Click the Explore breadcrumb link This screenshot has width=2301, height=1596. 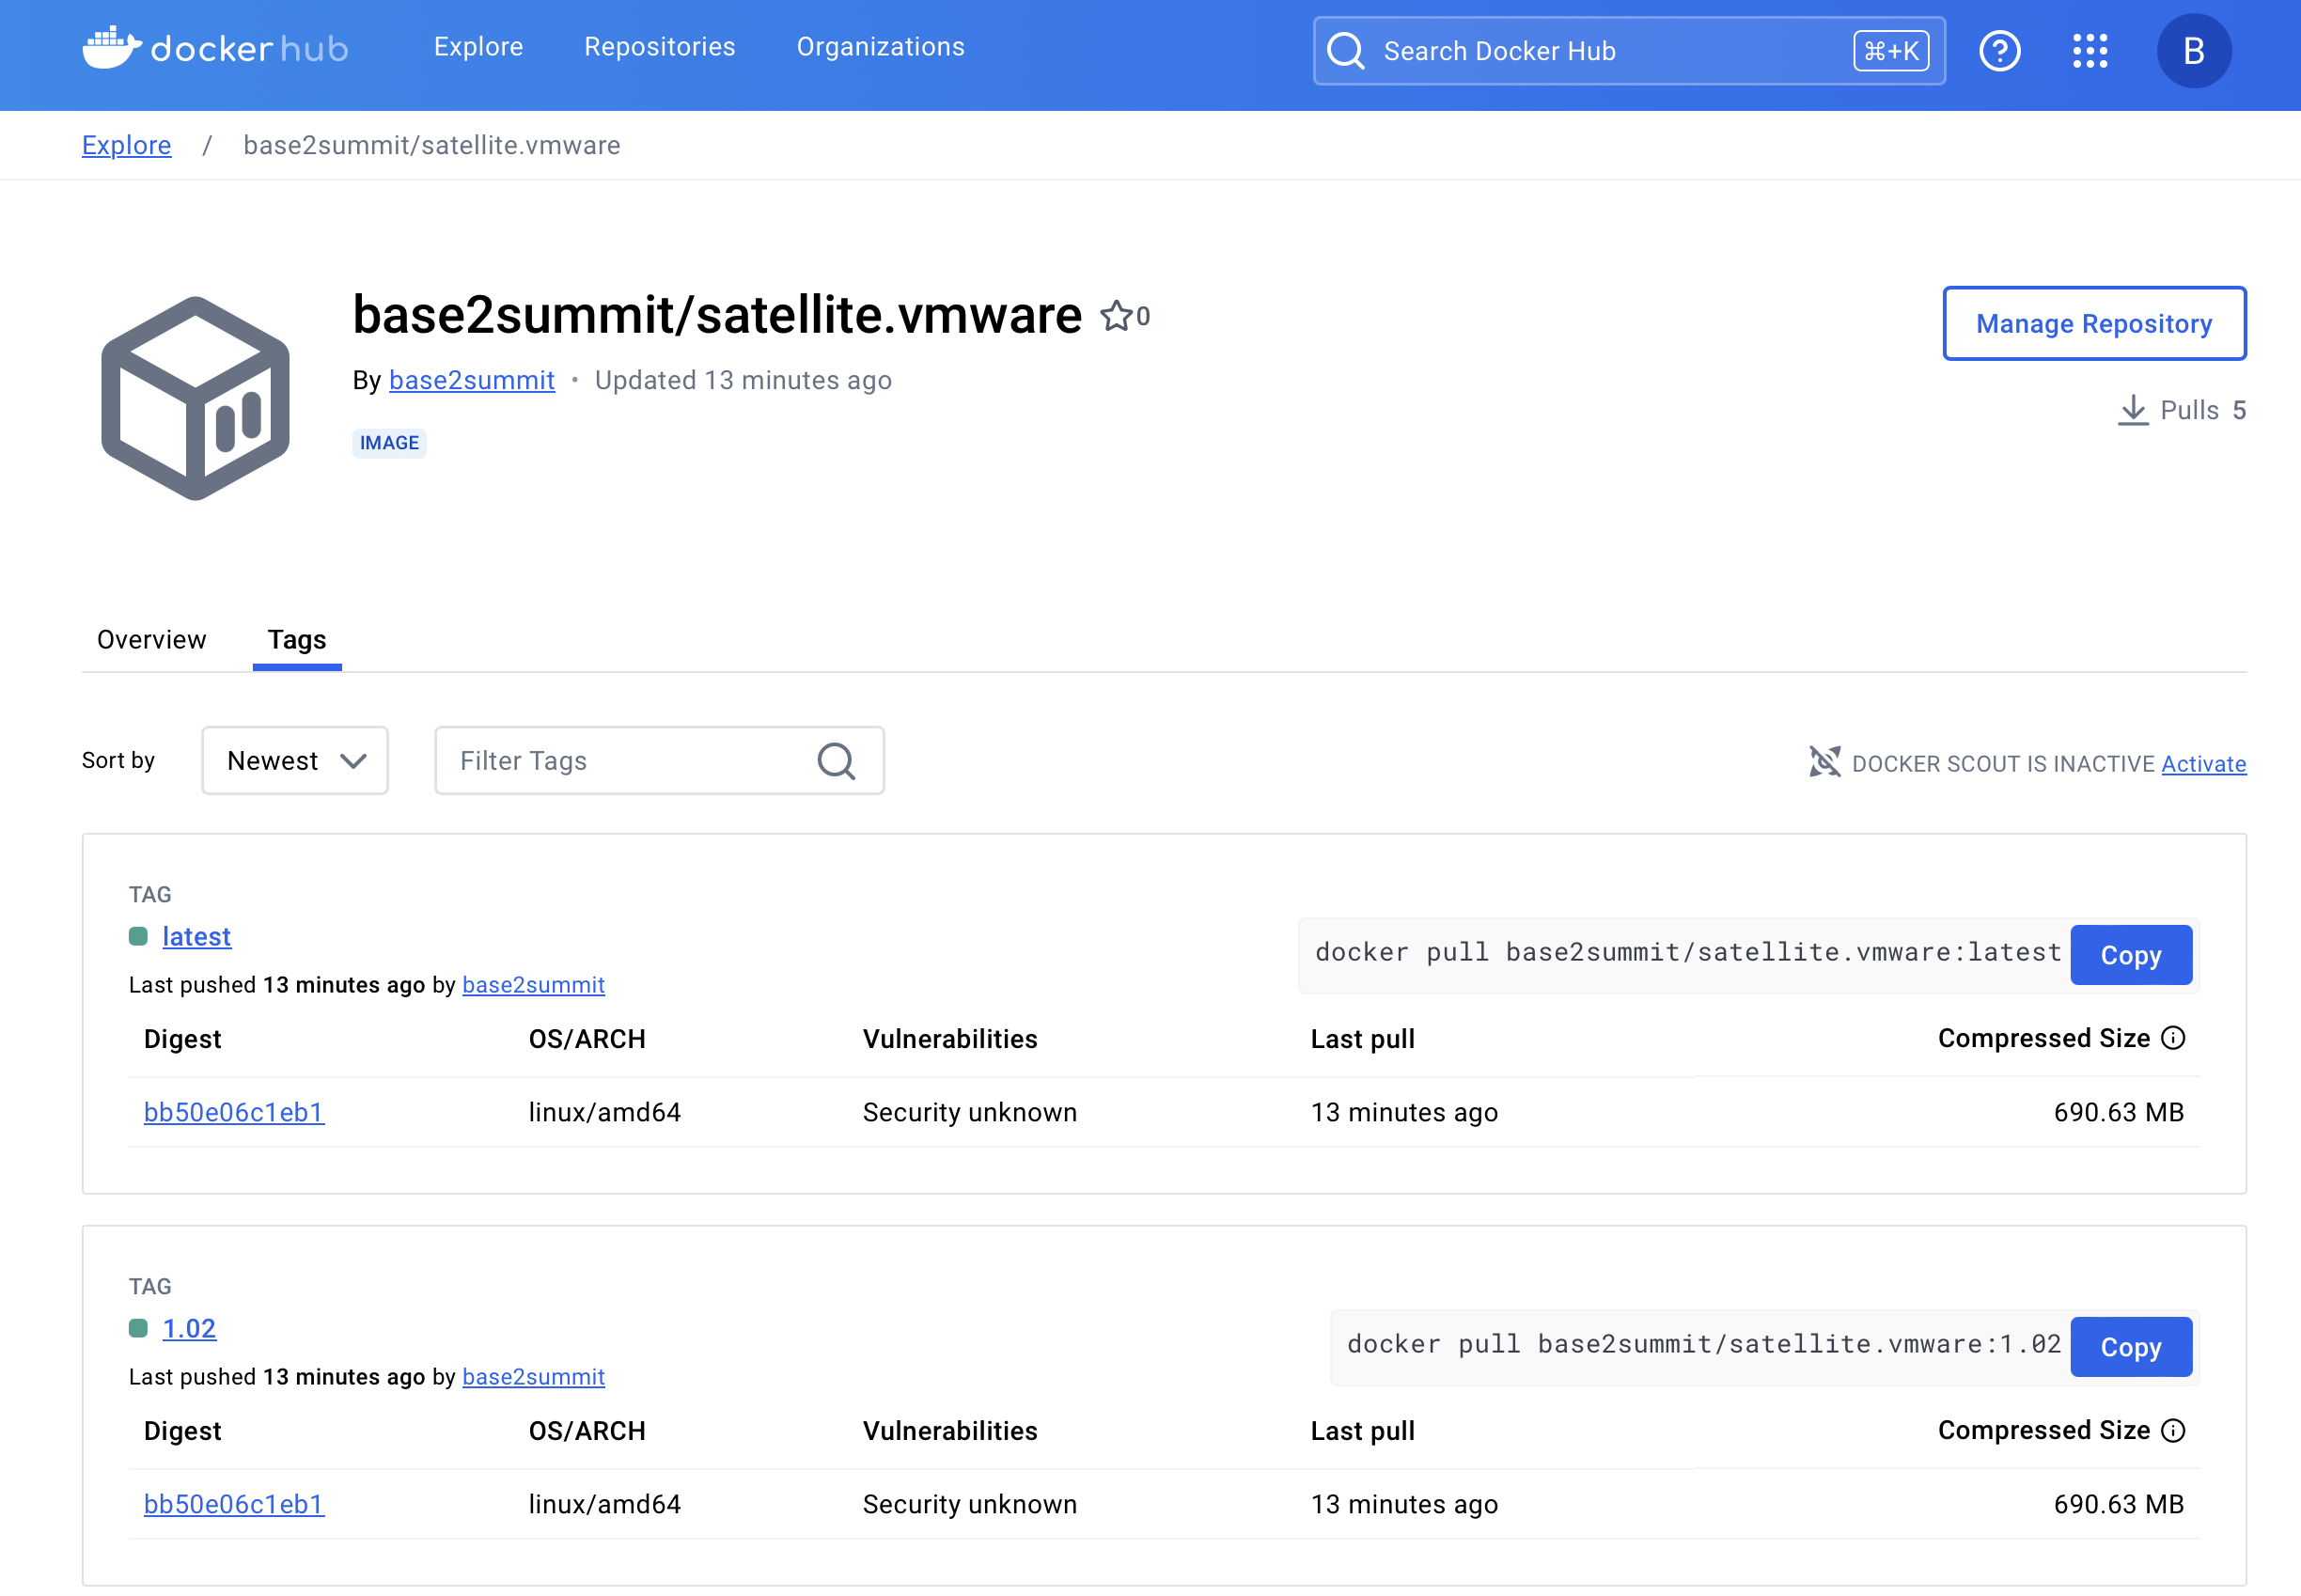click(126, 145)
